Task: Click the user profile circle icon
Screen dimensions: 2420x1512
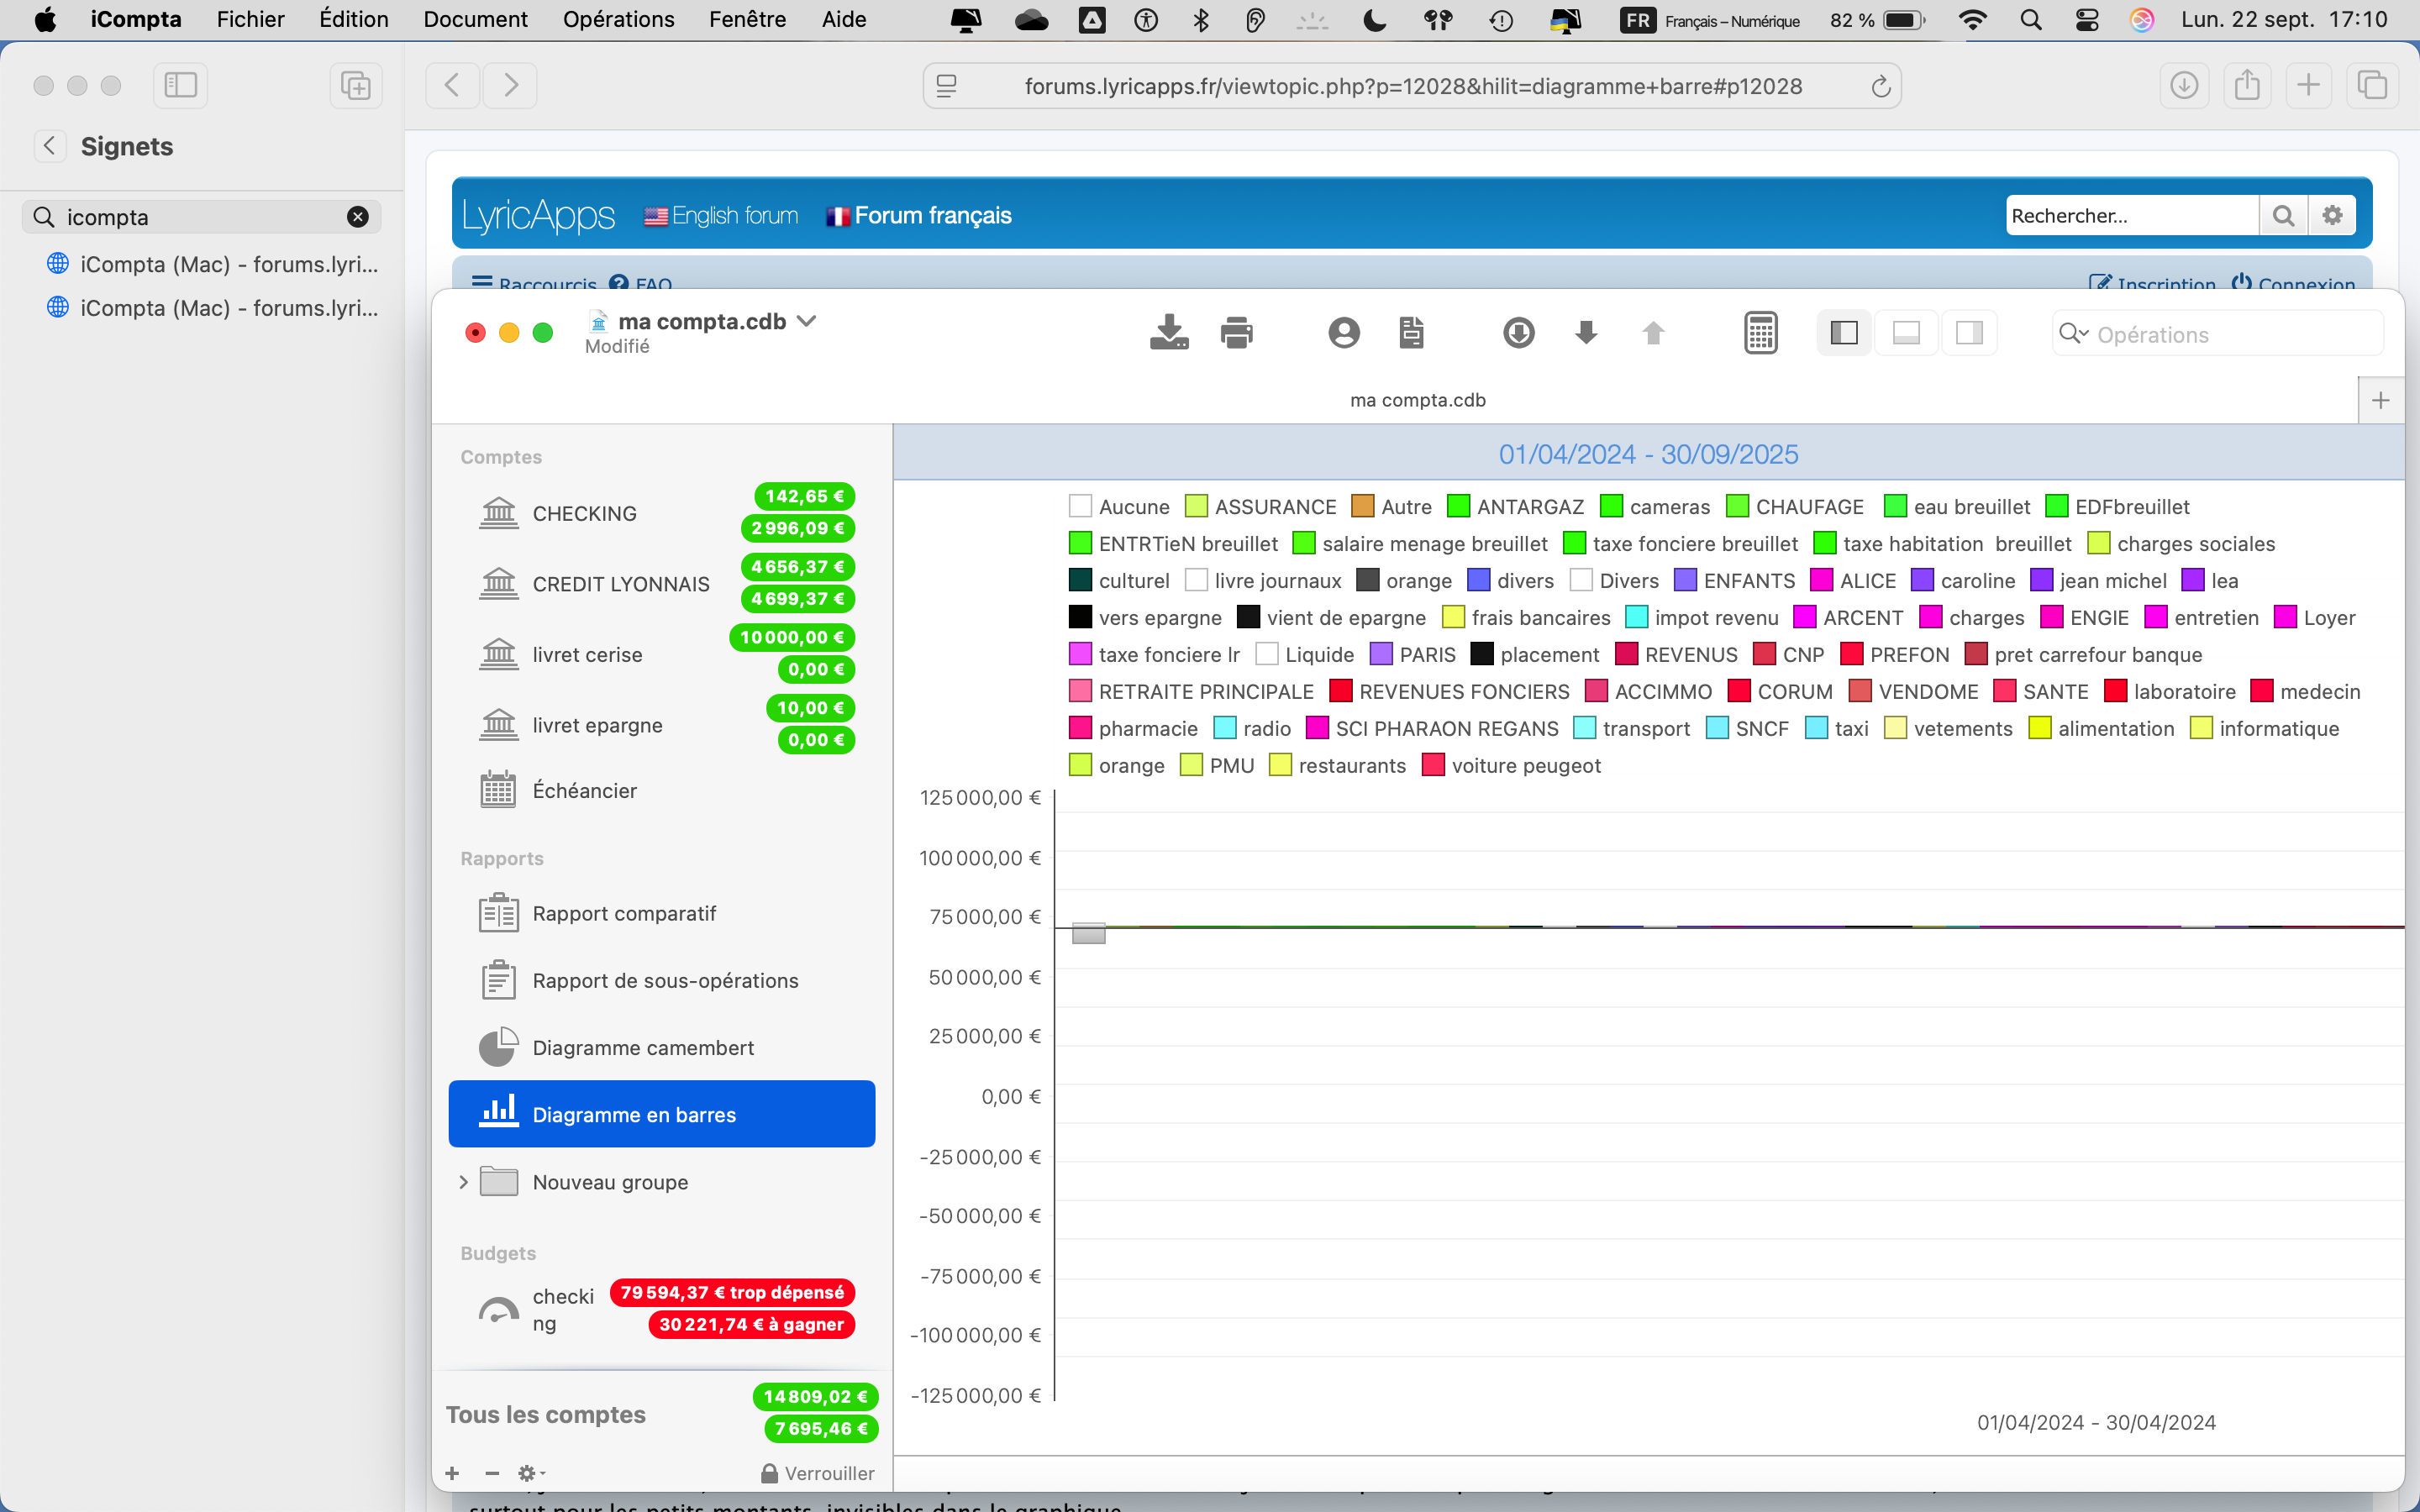Action: coord(1343,333)
